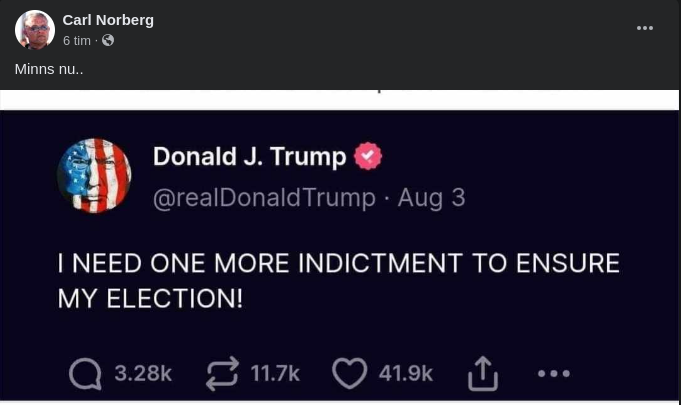
Task: Click the Donald J. Trump display name
Action: click(x=250, y=156)
